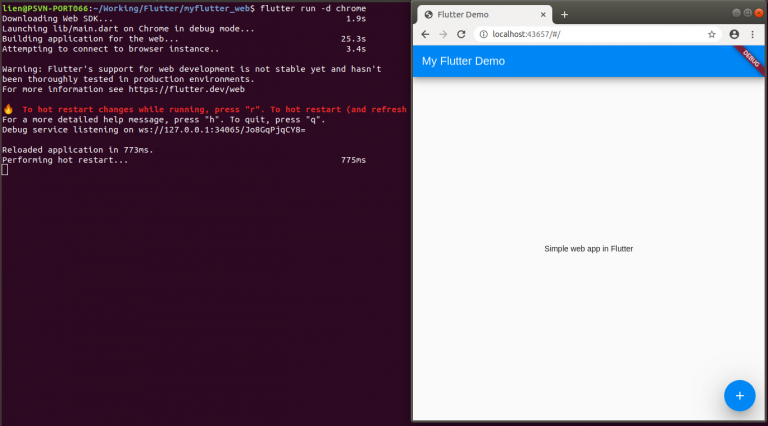Click the Chrome back arrow
Image resolution: width=768 pixels, height=426 pixels.
point(425,34)
